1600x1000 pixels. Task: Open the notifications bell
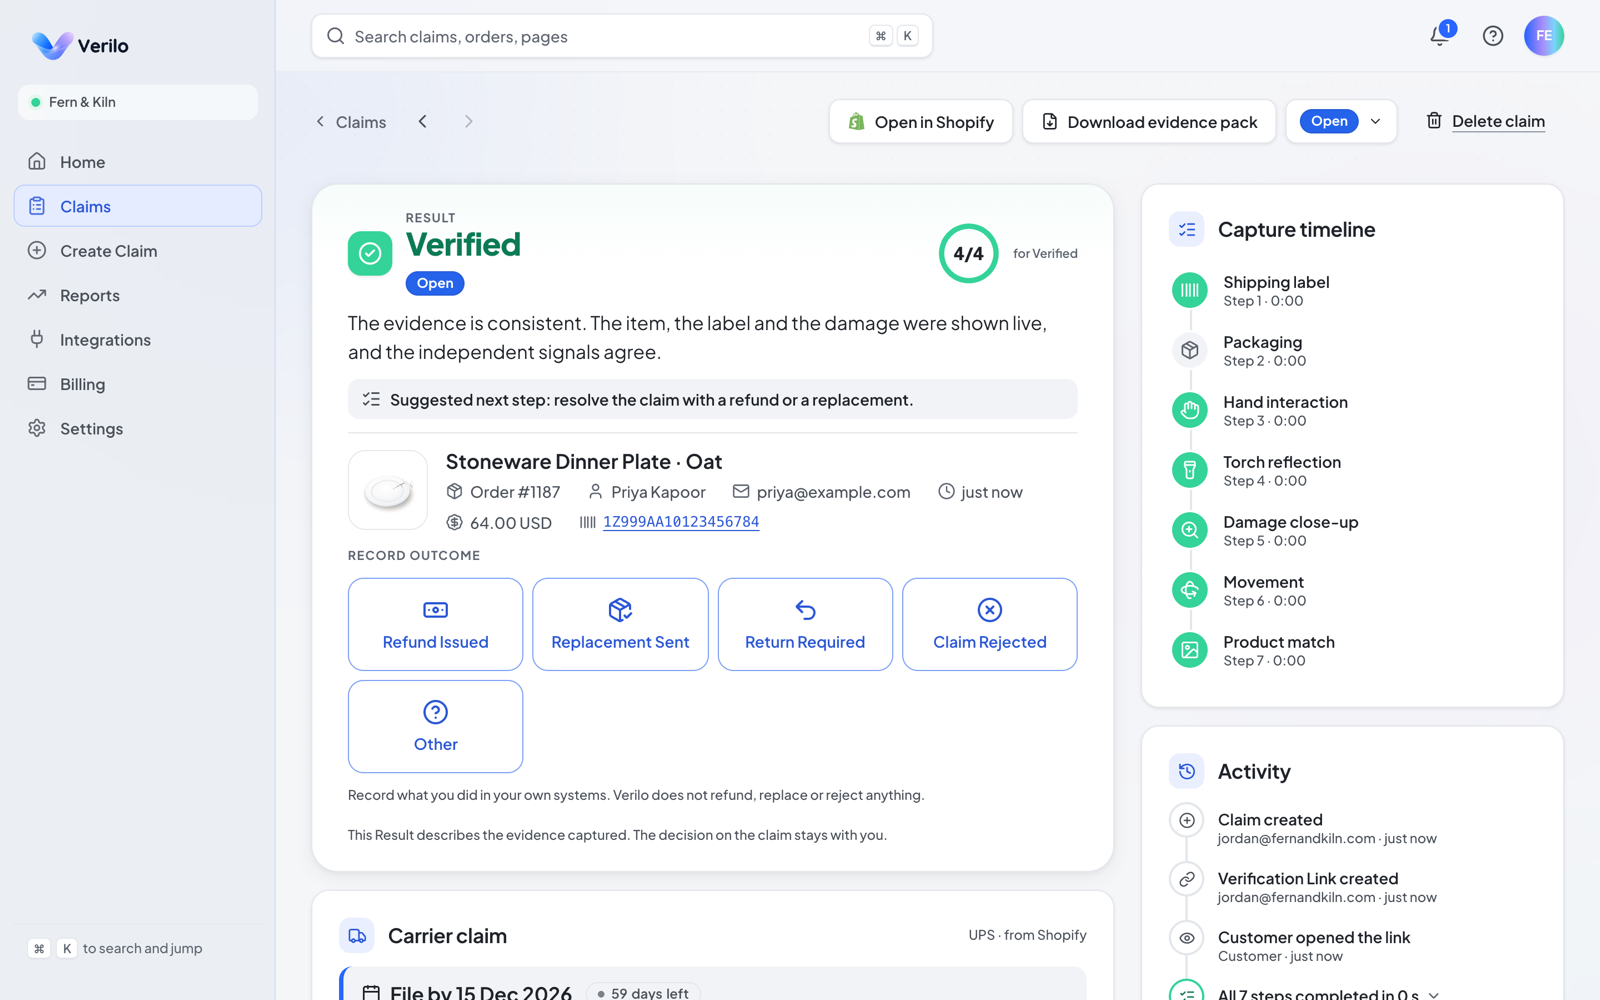click(x=1440, y=36)
